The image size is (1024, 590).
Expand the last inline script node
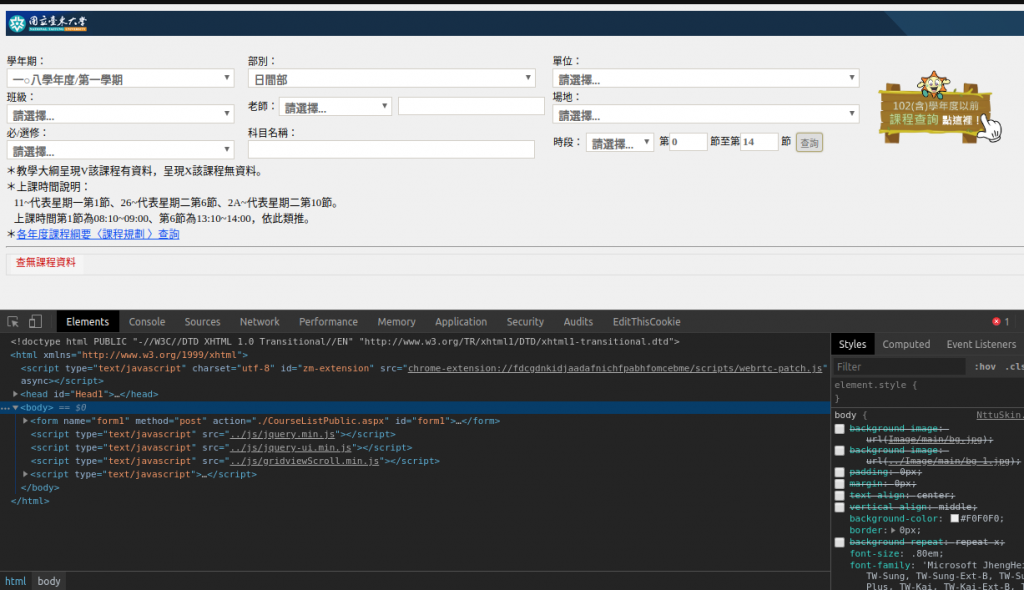tap(25, 474)
